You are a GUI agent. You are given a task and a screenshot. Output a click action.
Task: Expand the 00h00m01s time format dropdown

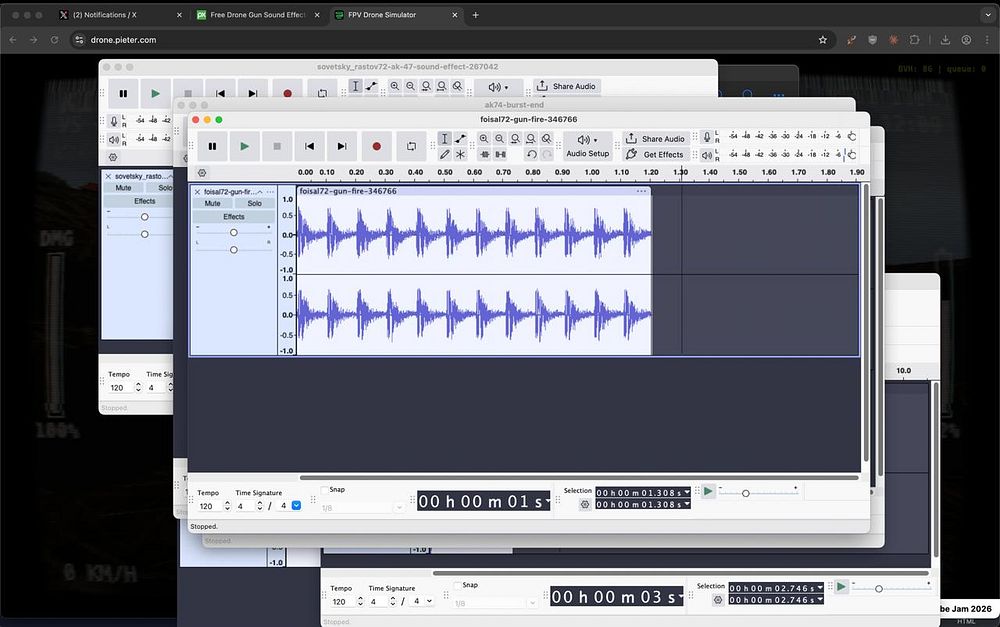[546, 502]
